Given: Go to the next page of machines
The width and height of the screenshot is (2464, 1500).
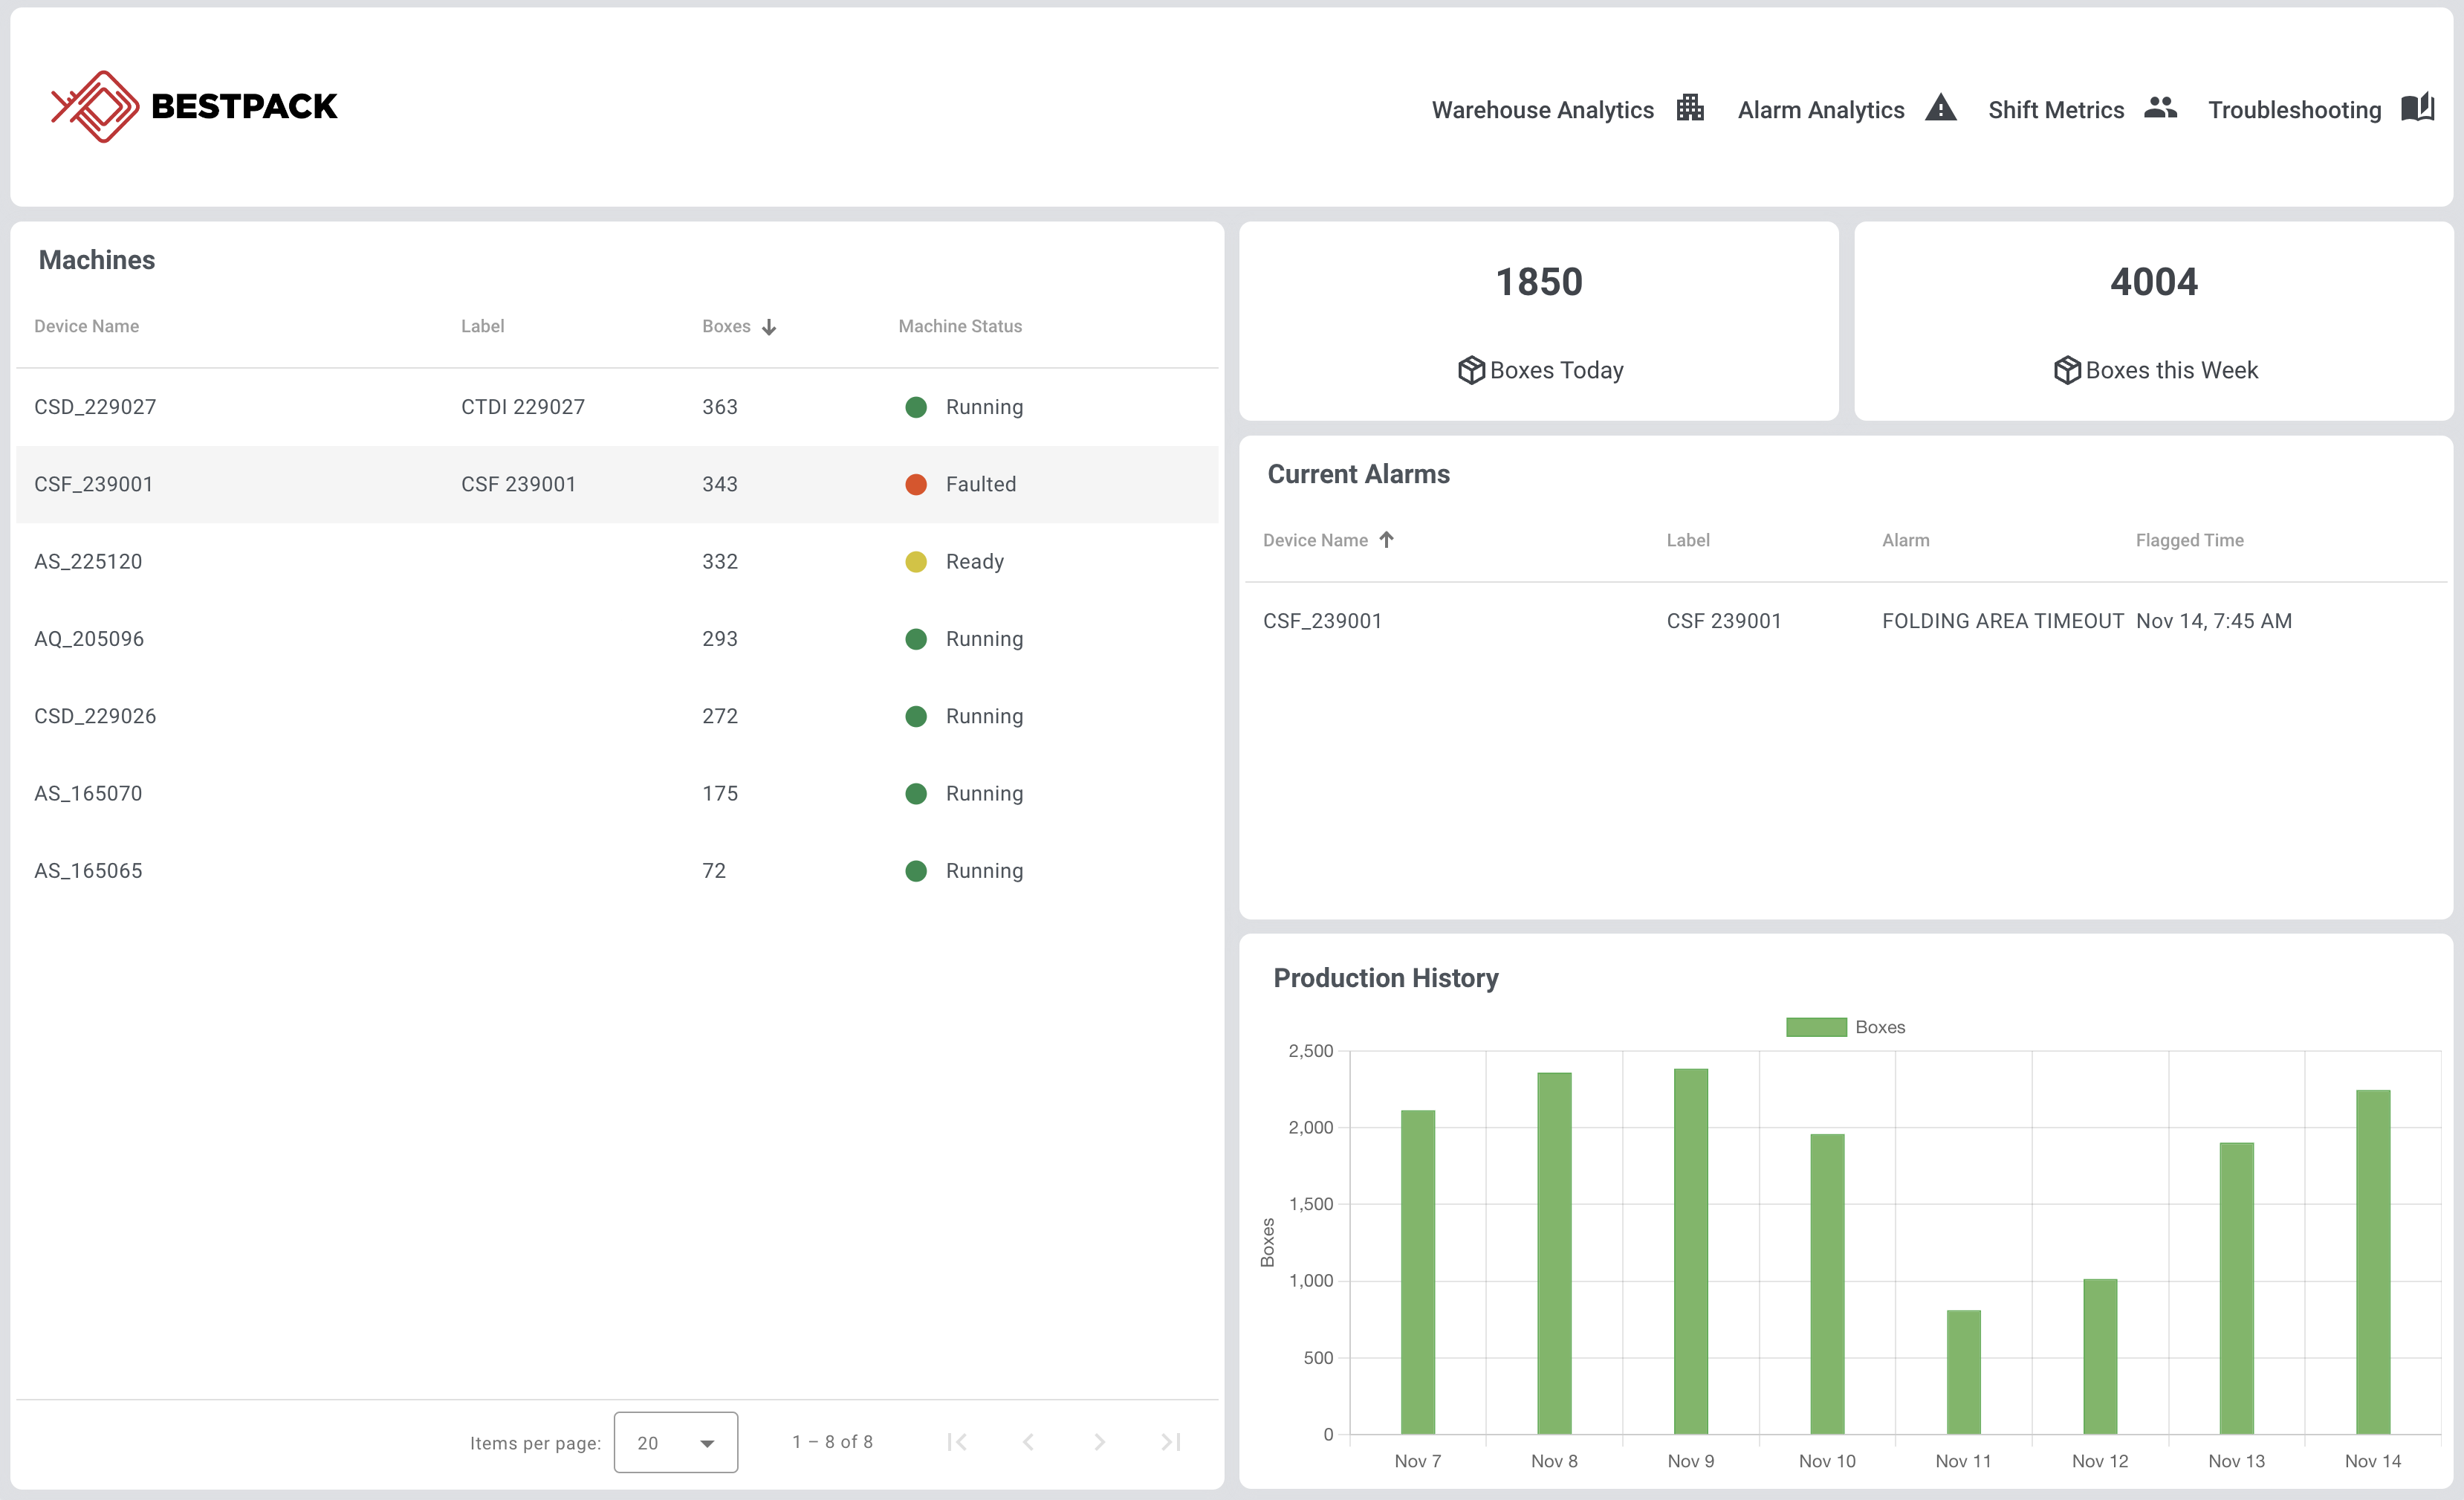Looking at the screenshot, I should (1099, 1442).
